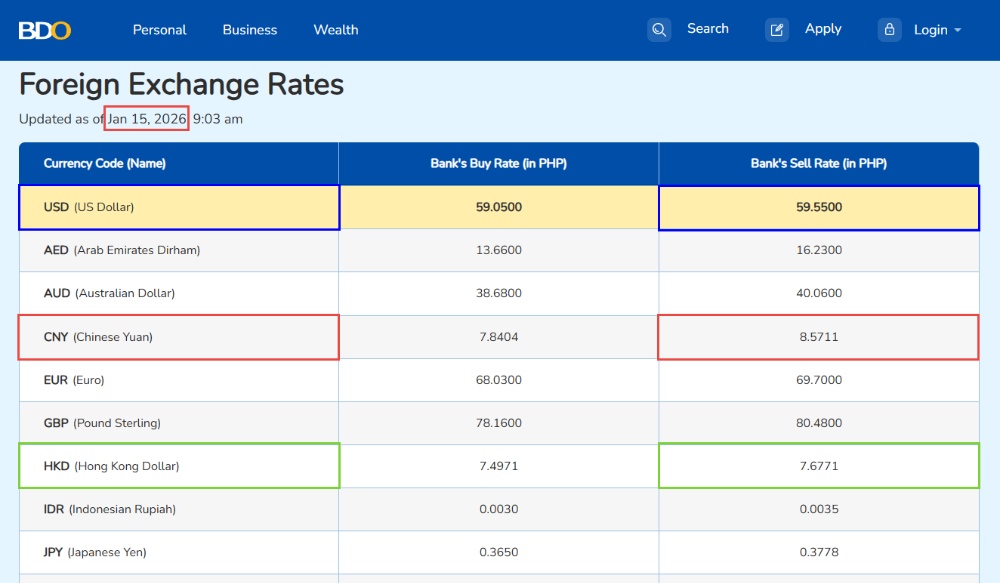The height and width of the screenshot is (583, 1000).
Task: Open the Wealth menu
Action: pos(336,30)
